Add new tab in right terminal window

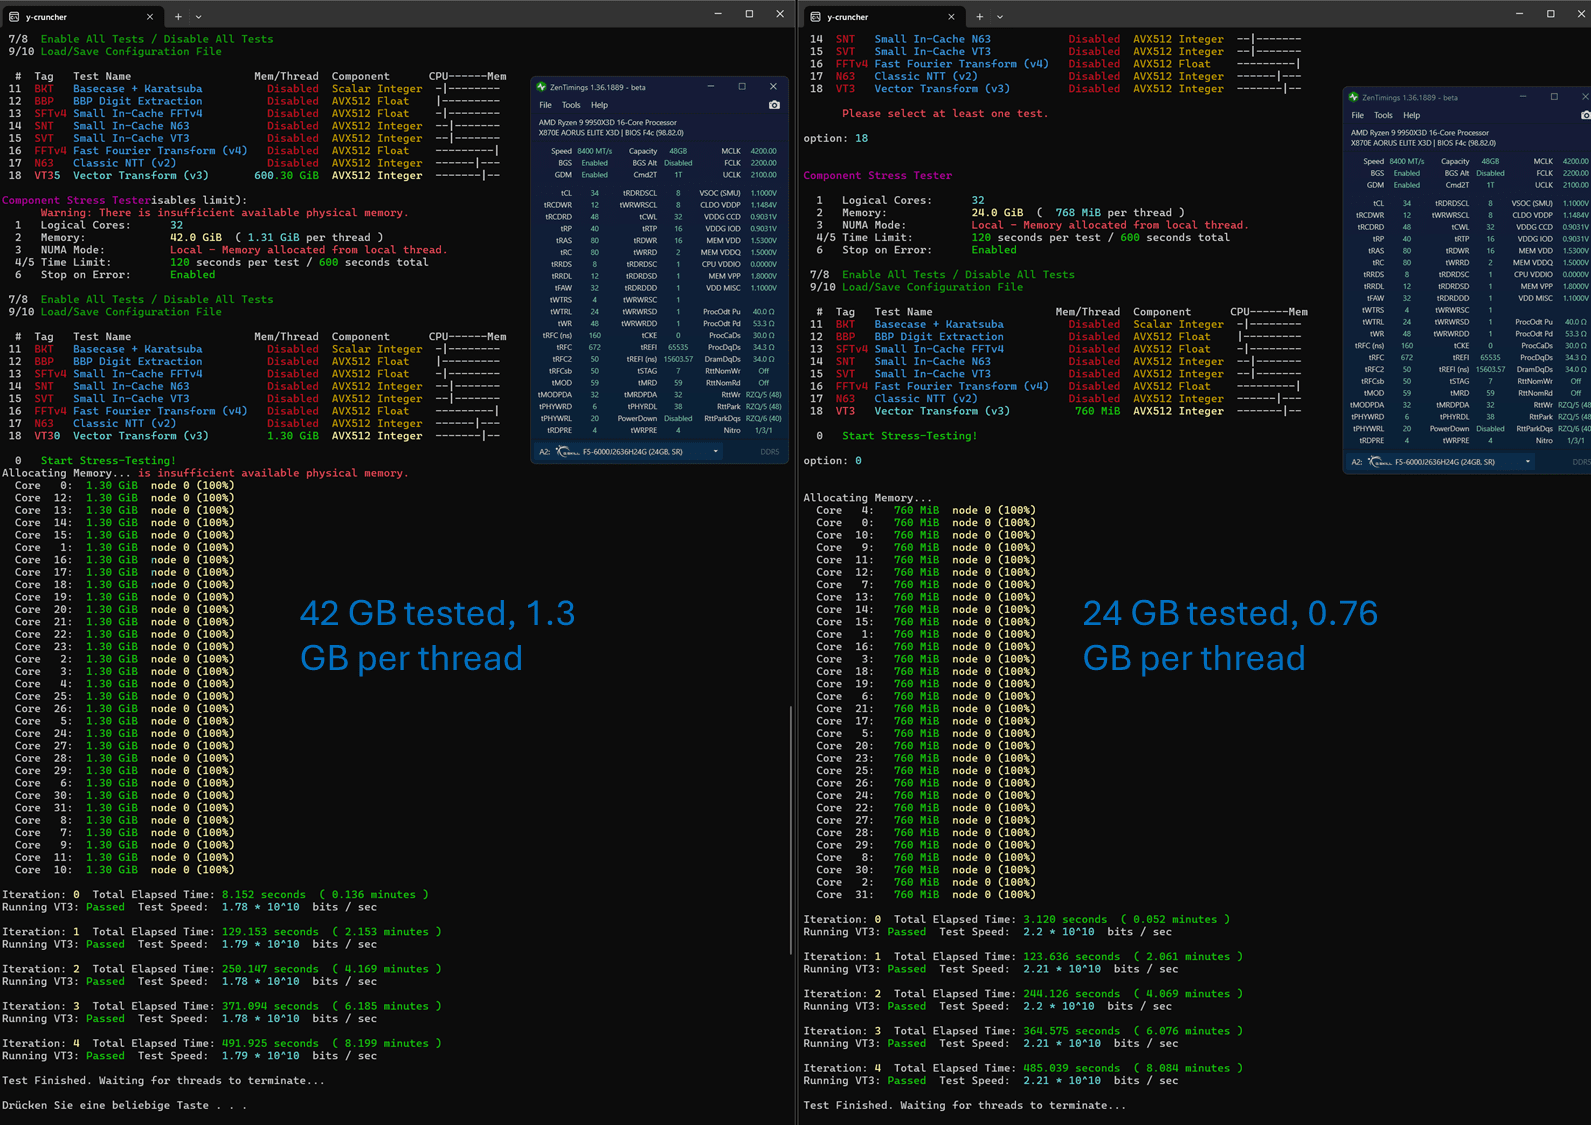pos(979,16)
